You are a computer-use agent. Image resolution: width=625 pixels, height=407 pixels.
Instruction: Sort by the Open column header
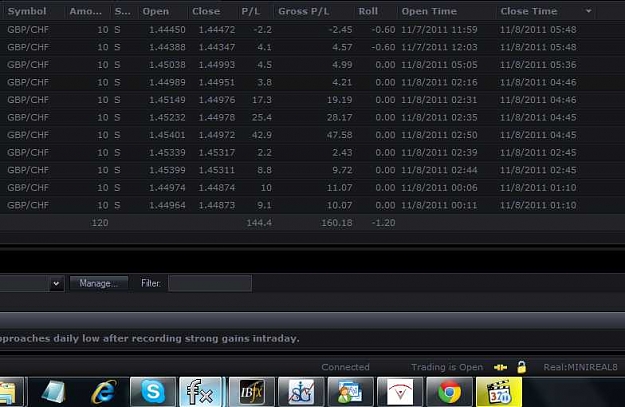pos(156,11)
